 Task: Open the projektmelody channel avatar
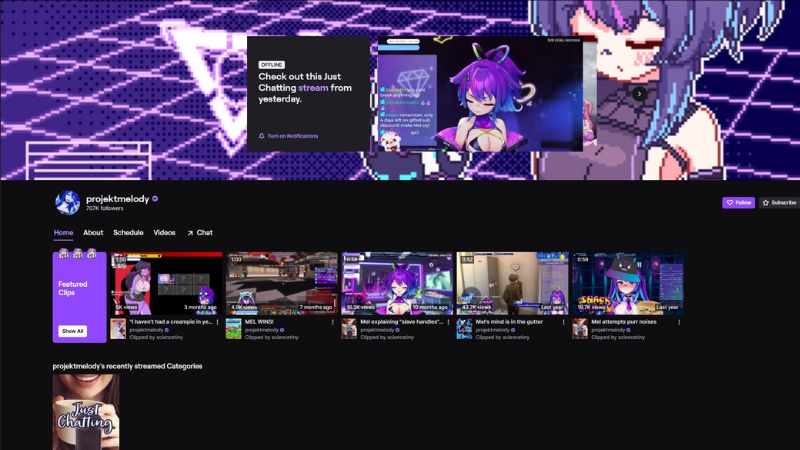pos(67,203)
